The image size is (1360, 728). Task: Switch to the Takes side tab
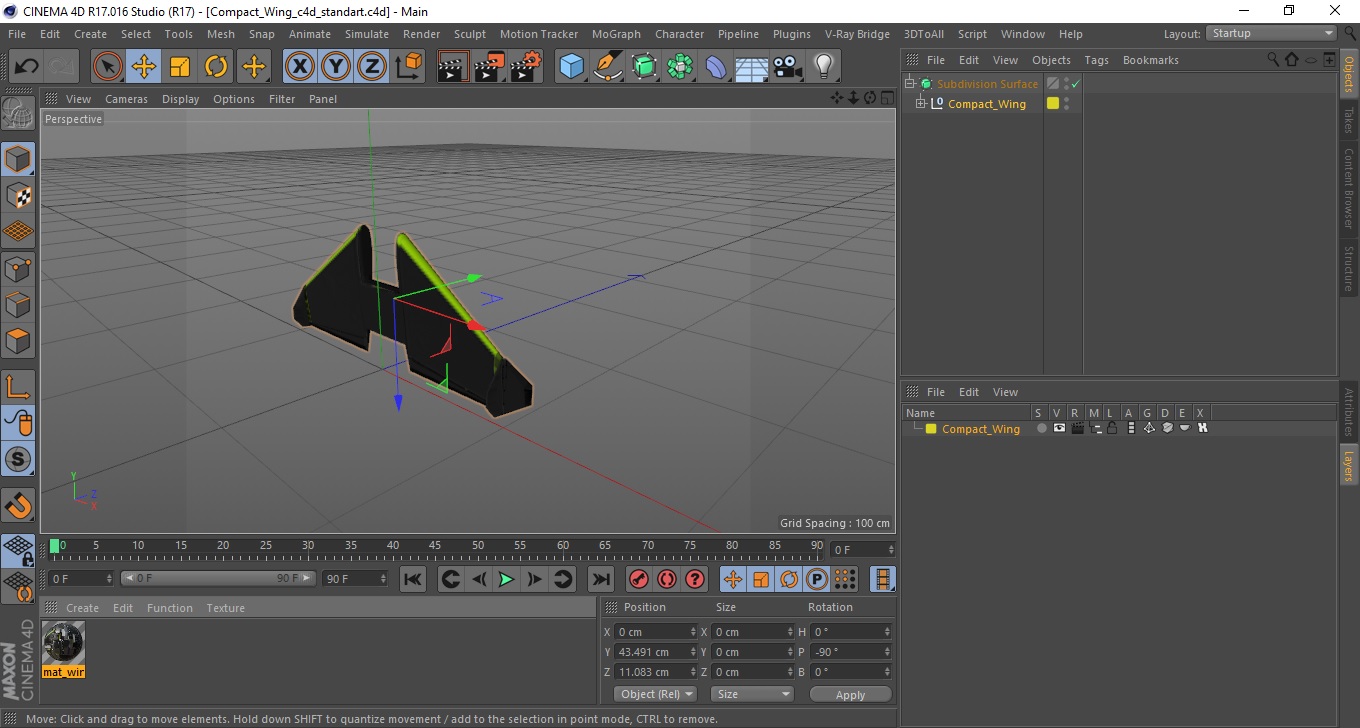coord(1349,120)
